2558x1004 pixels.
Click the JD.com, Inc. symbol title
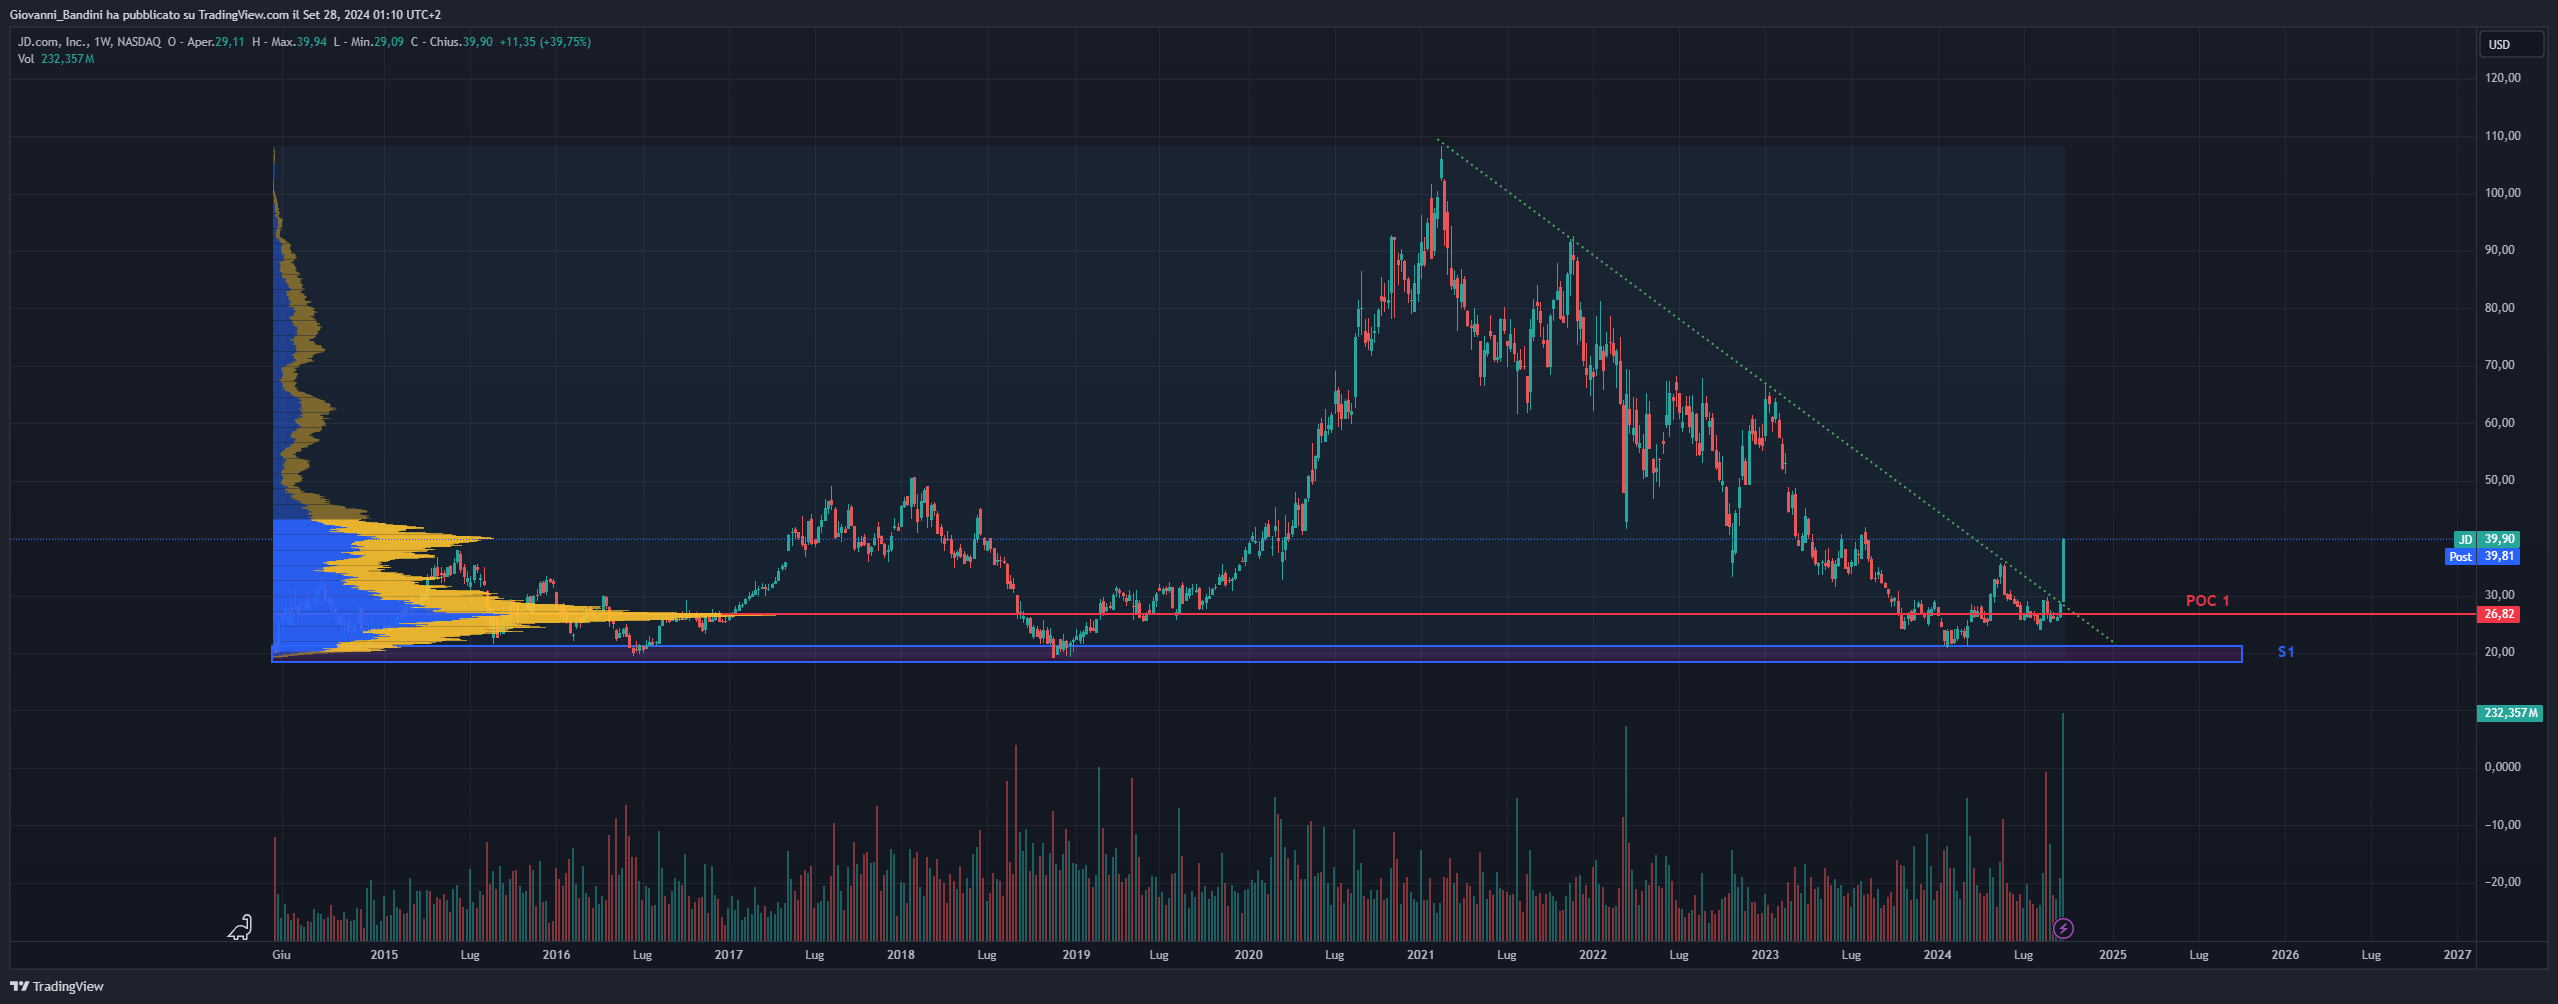(x=53, y=42)
